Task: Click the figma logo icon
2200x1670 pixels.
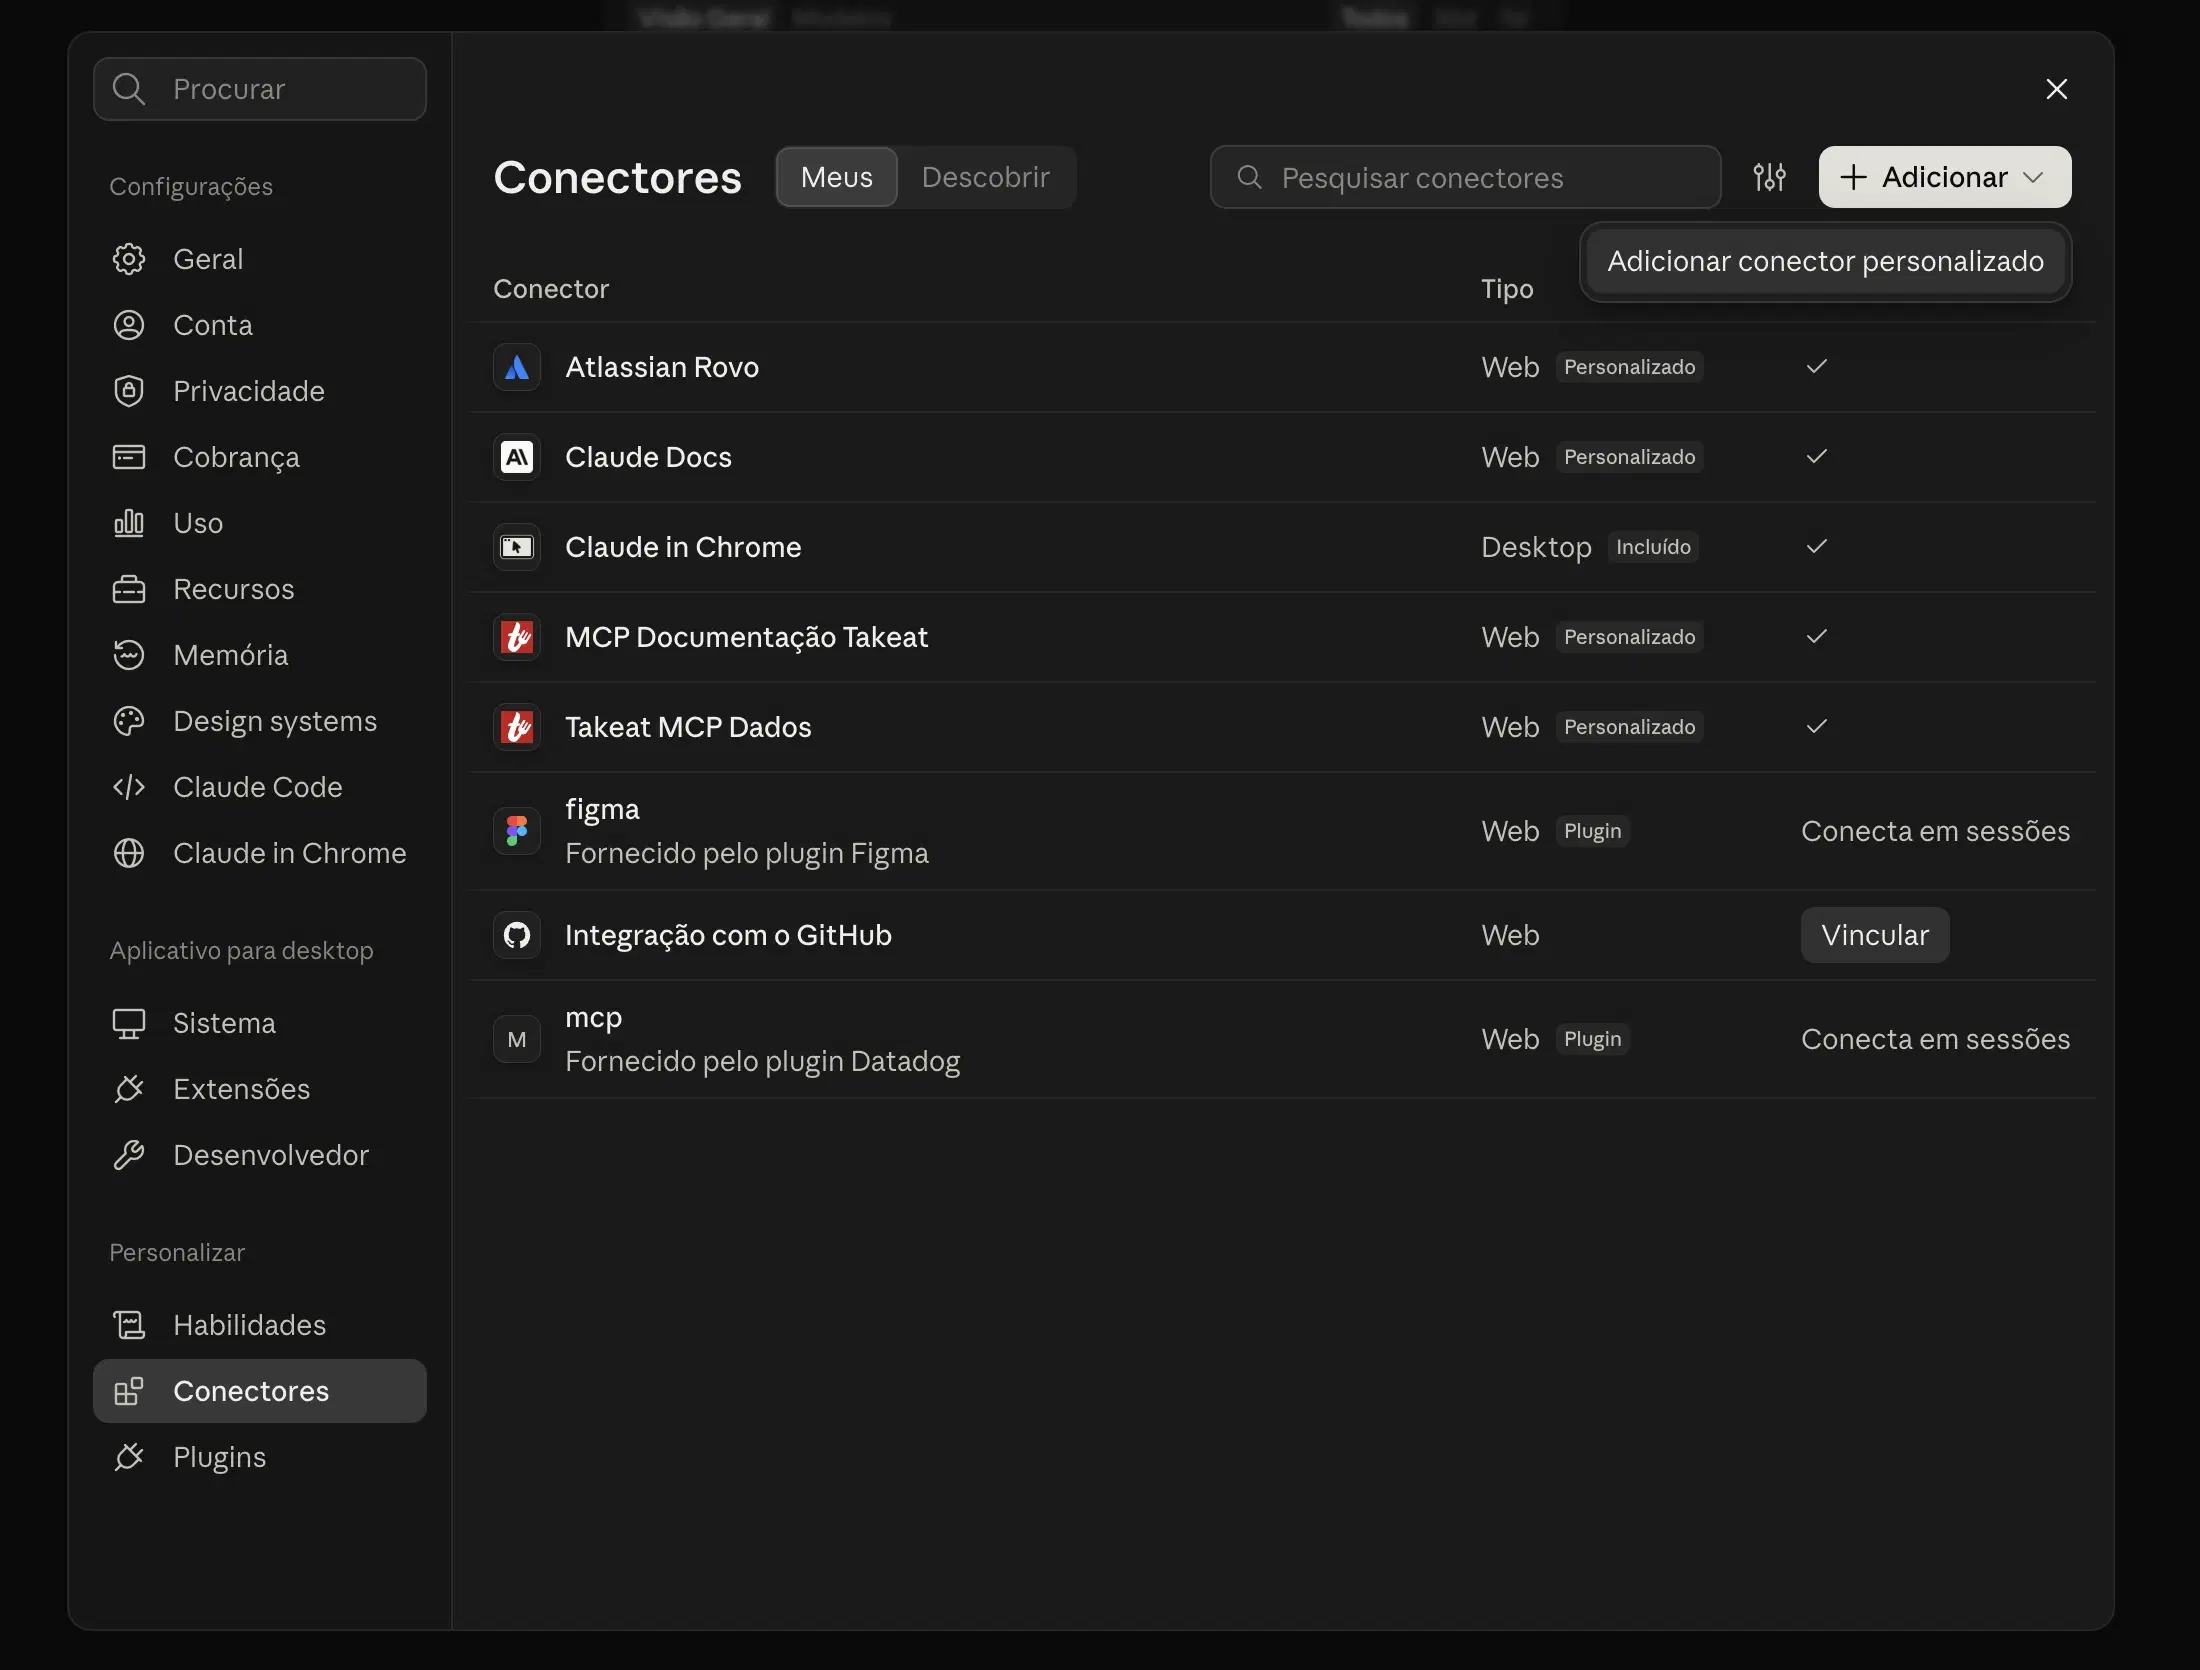Action: [517, 831]
